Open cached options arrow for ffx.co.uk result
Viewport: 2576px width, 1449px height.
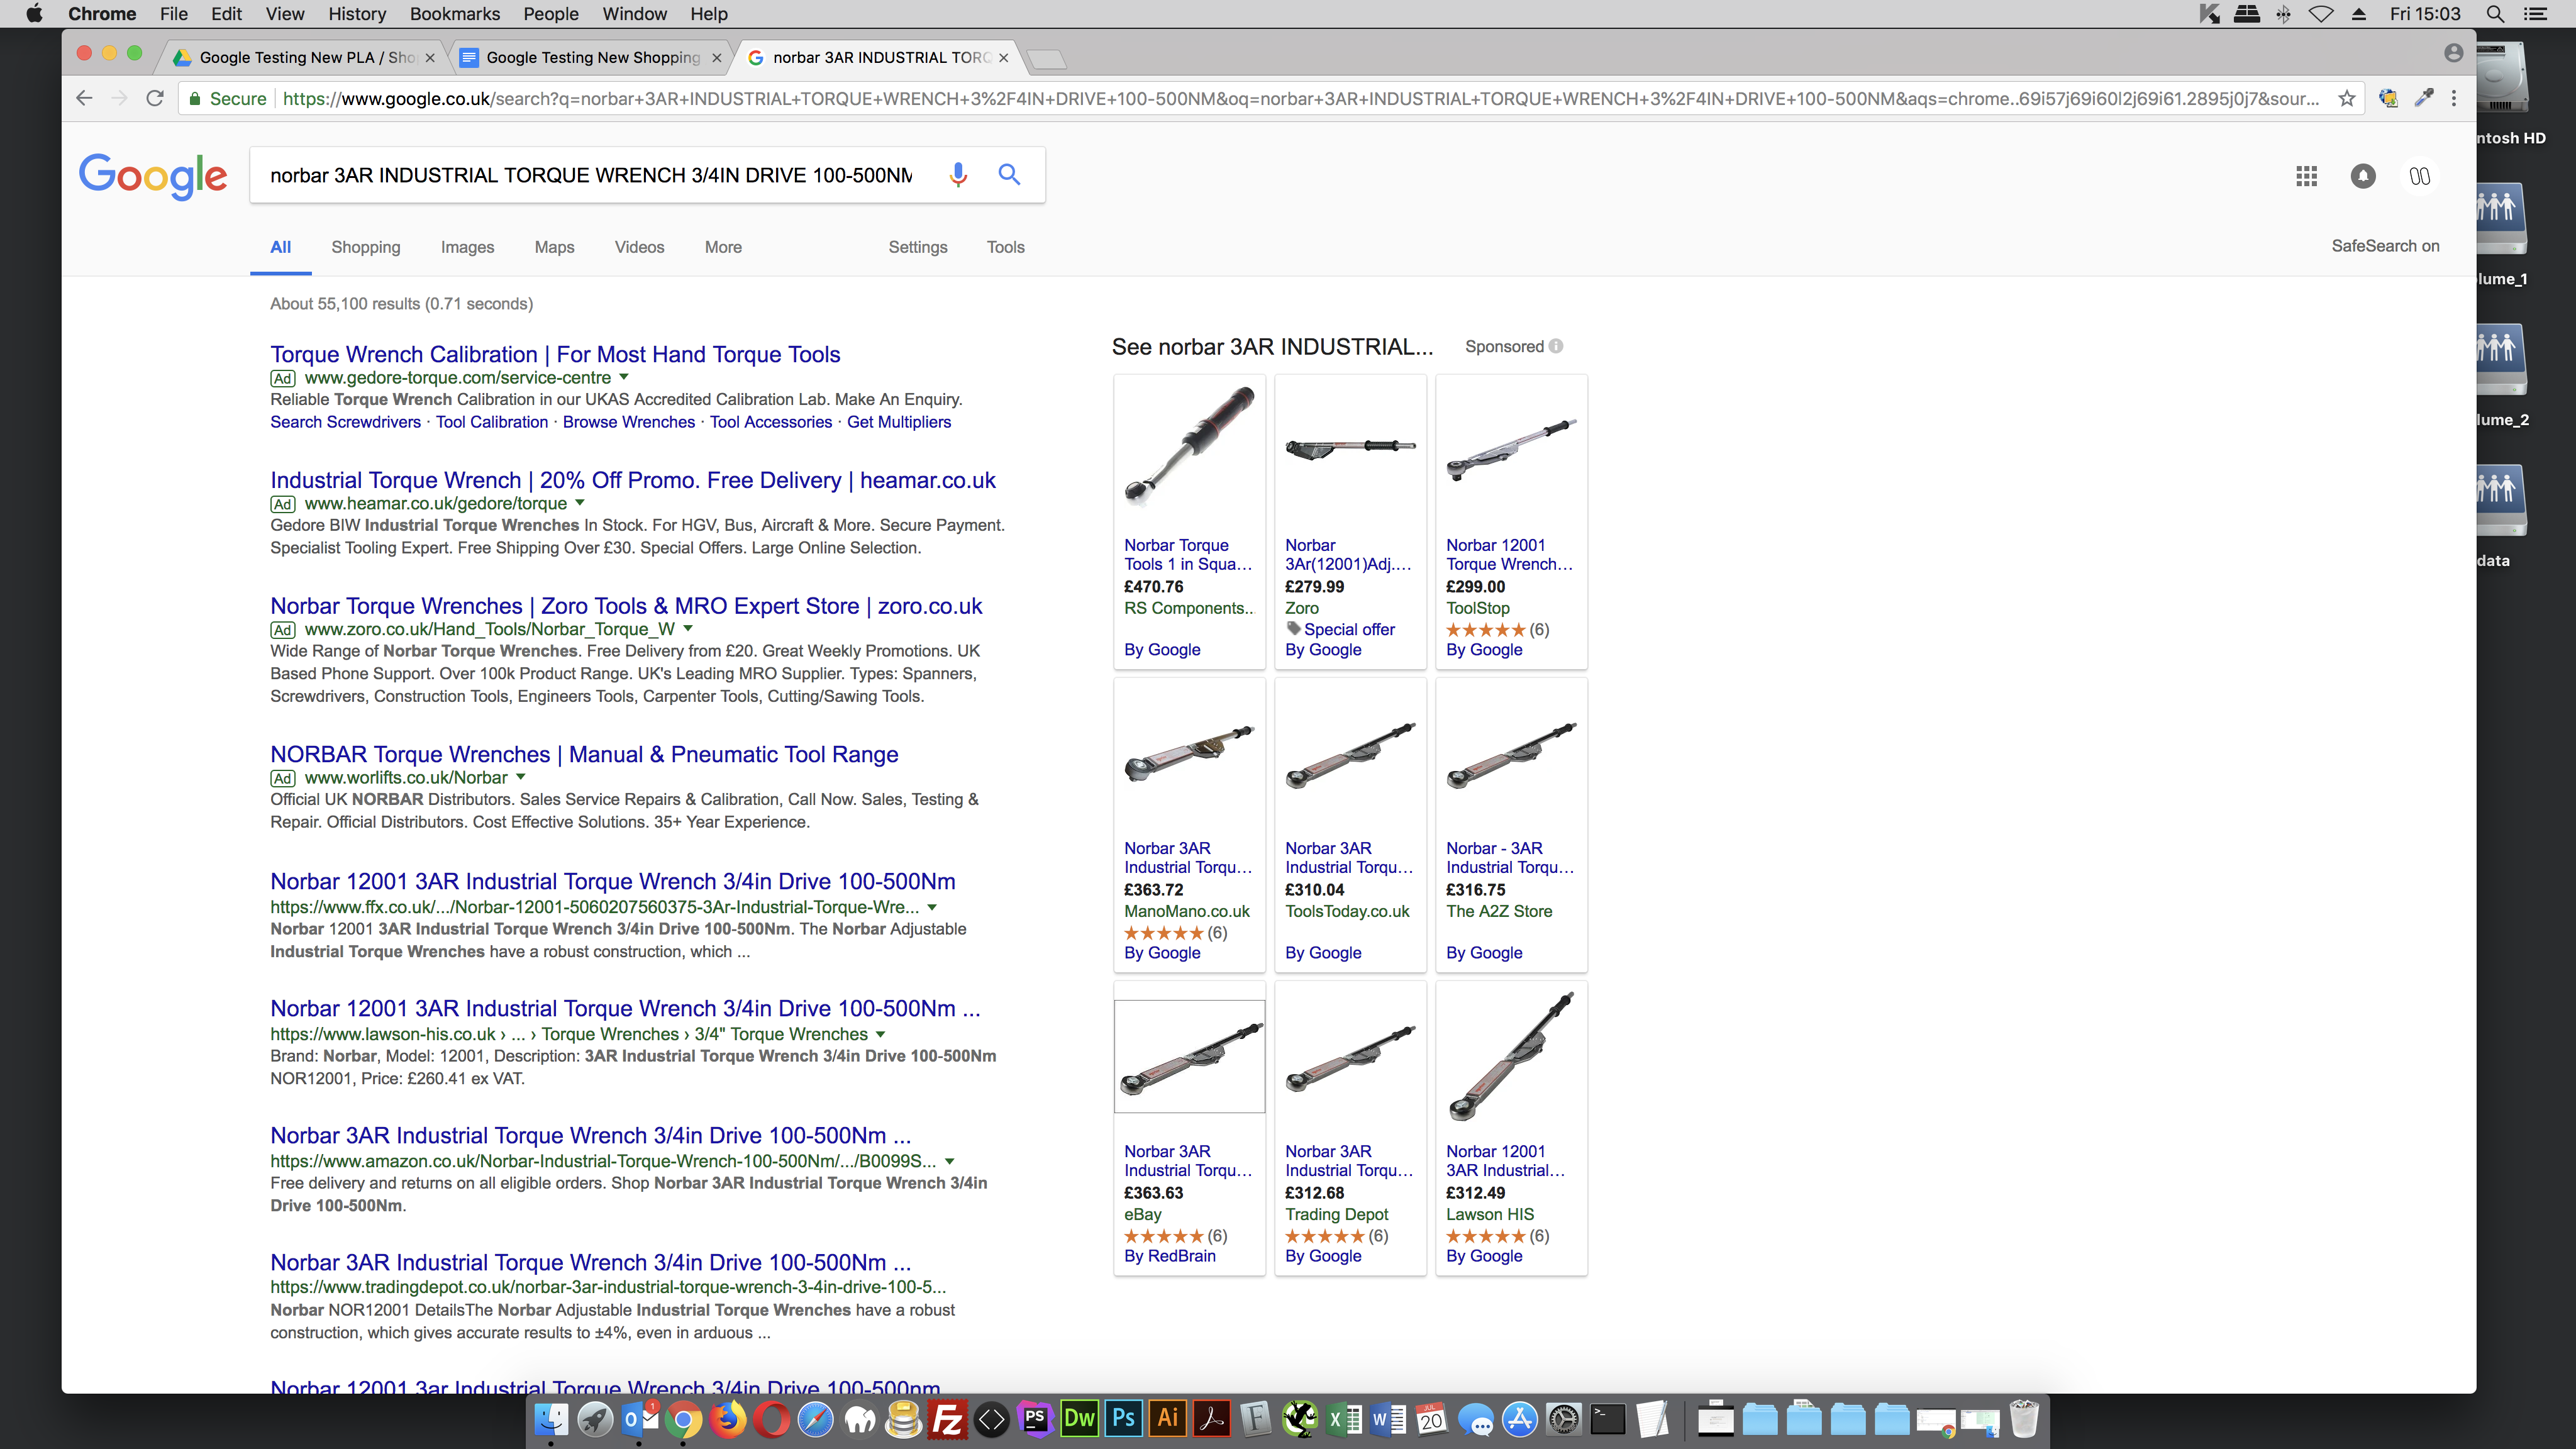tap(932, 907)
